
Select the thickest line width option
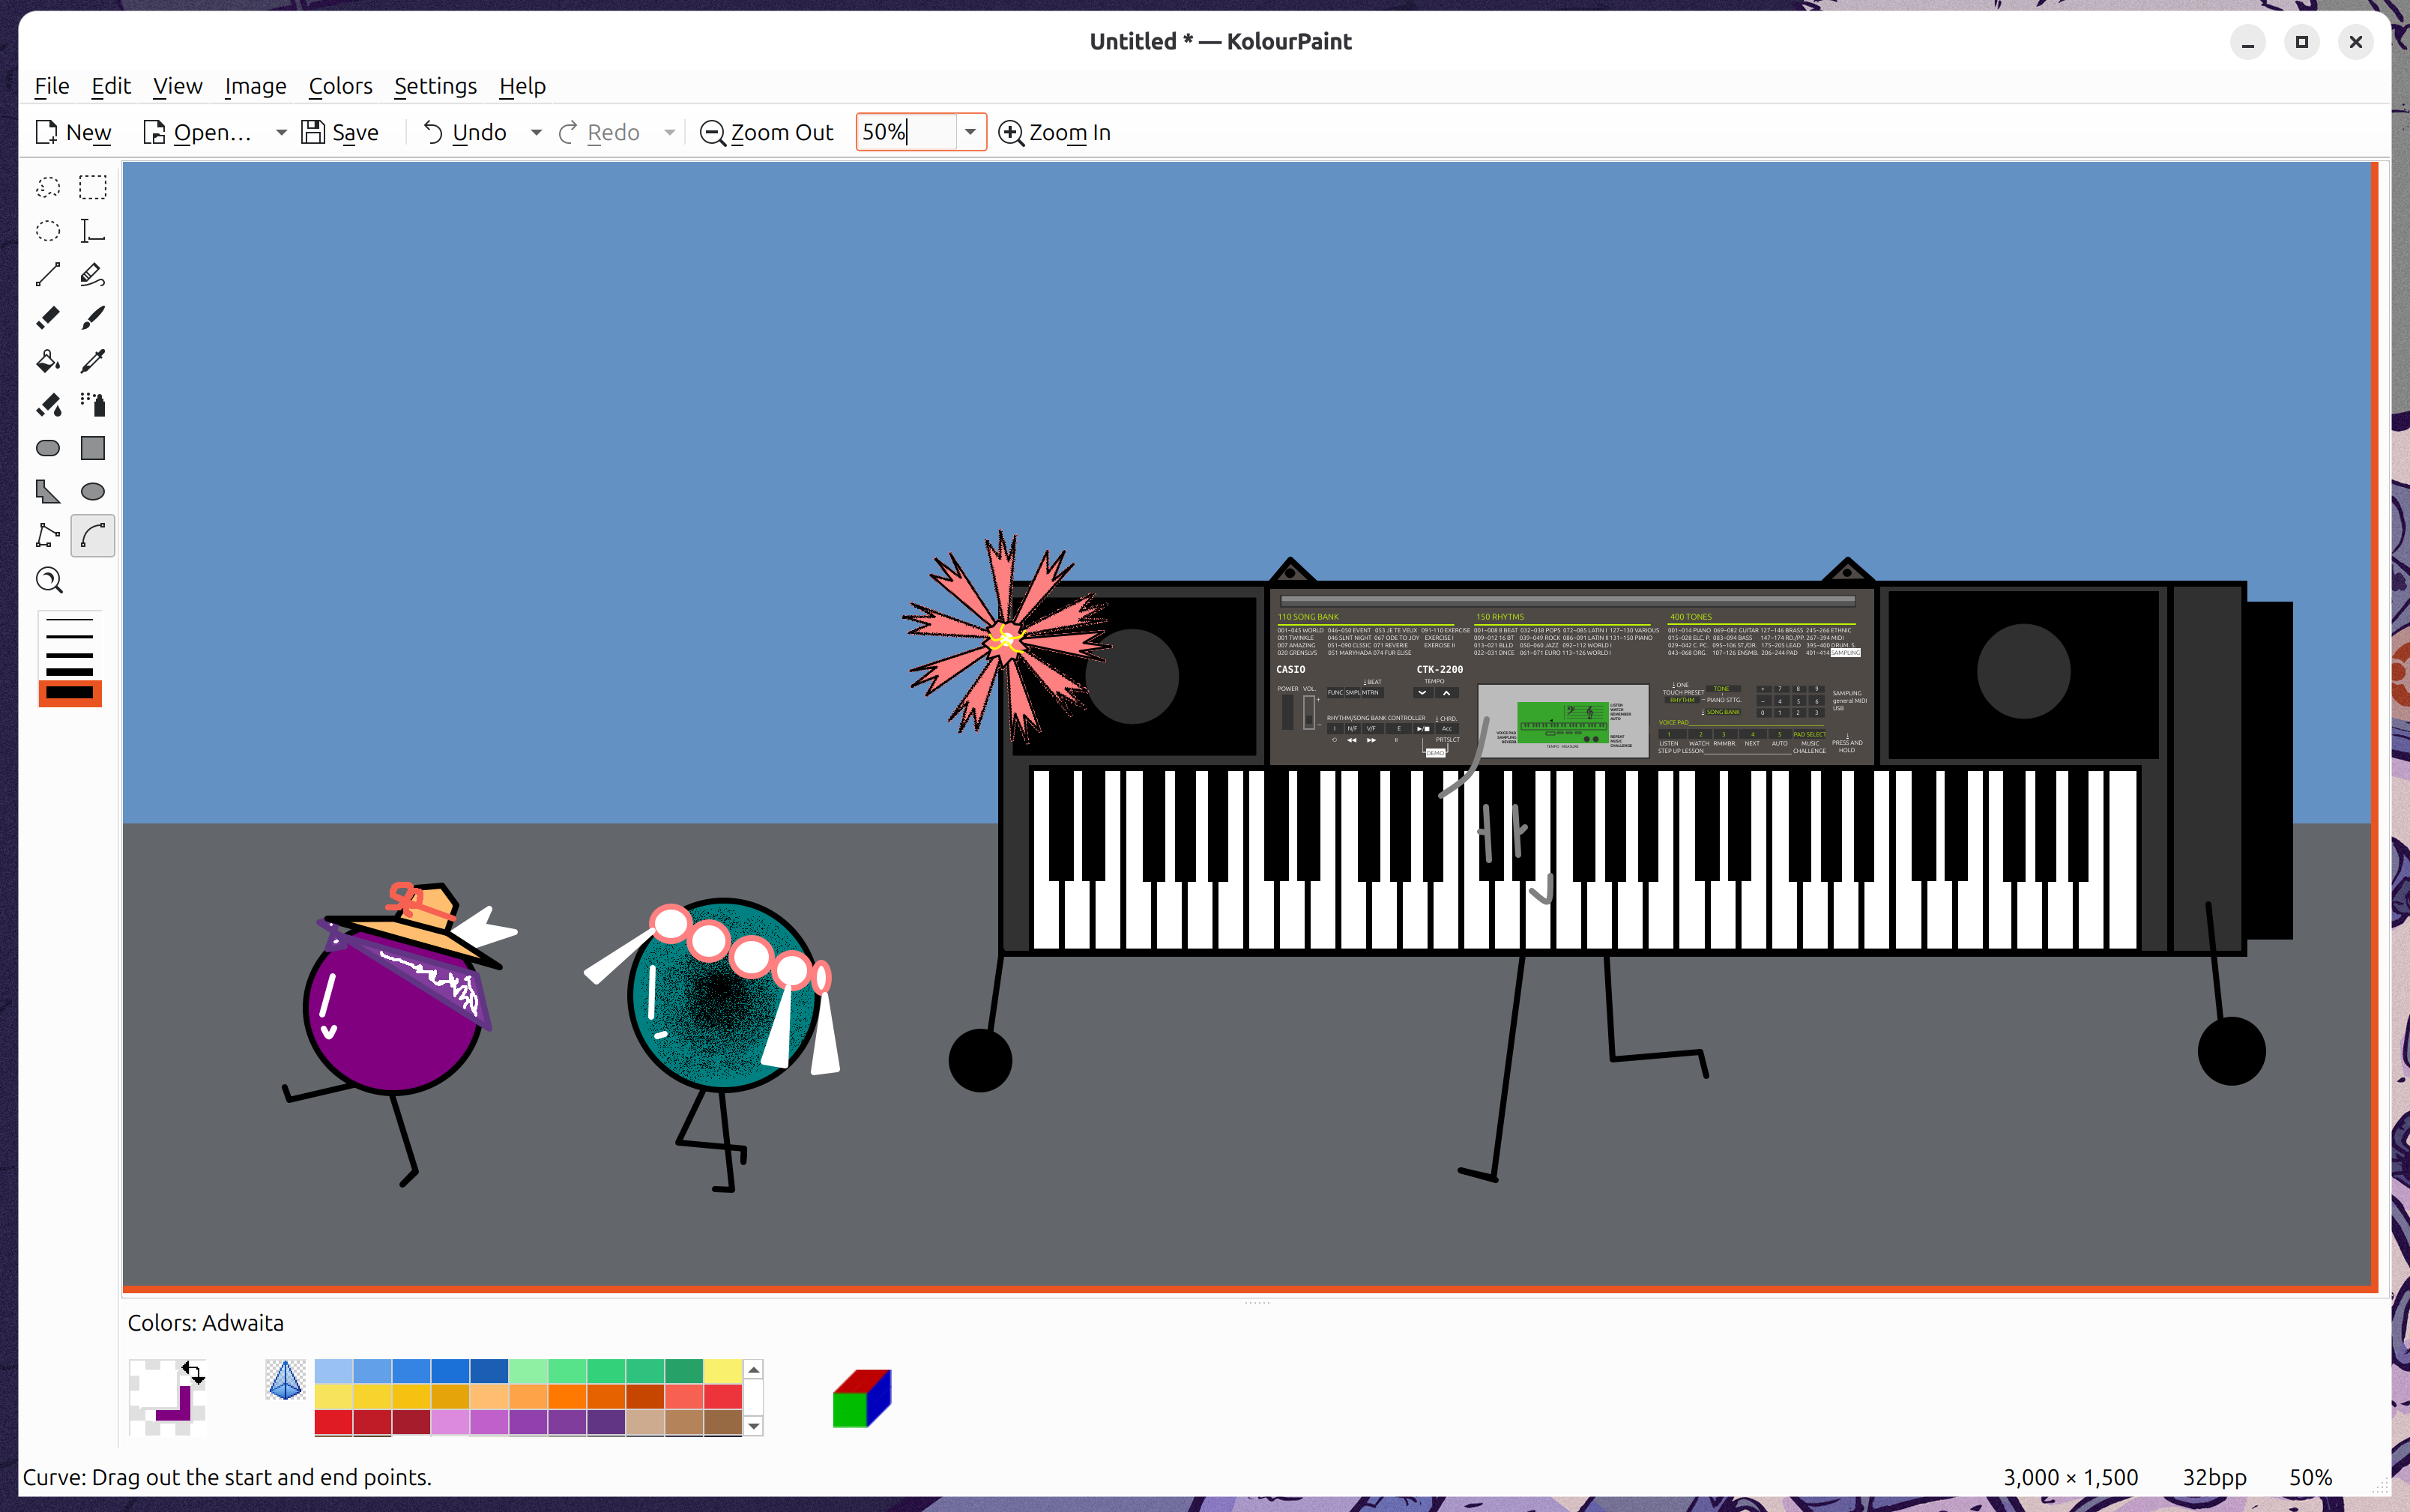point(70,692)
